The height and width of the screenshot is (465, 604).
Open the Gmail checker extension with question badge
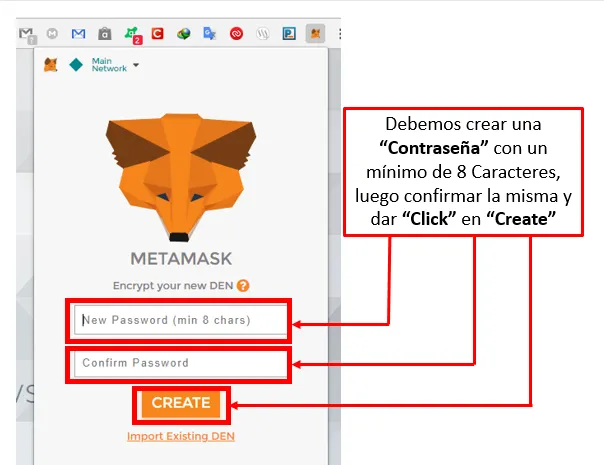pos(27,35)
